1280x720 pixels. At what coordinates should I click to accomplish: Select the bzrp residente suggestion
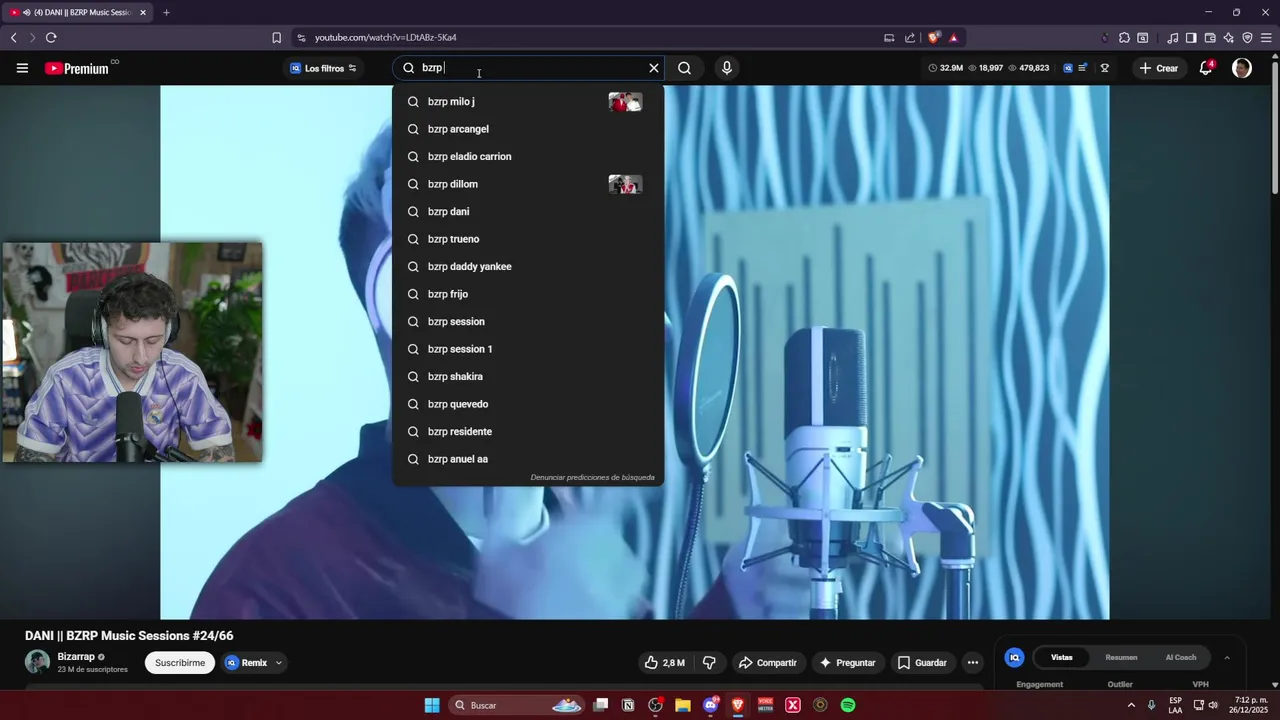tap(528, 432)
